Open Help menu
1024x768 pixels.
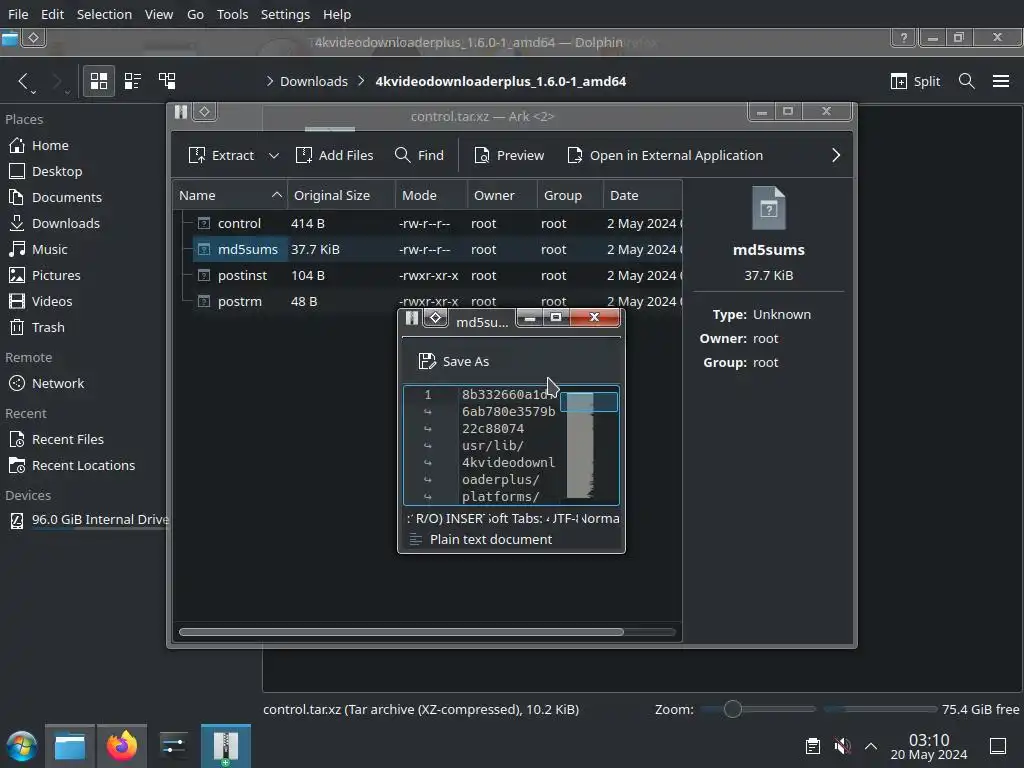click(337, 14)
